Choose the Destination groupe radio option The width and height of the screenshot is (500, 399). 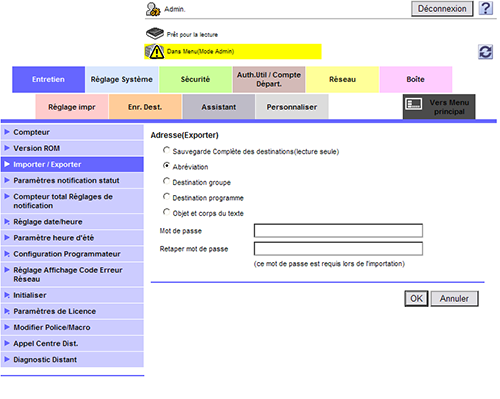(x=166, y=181)
